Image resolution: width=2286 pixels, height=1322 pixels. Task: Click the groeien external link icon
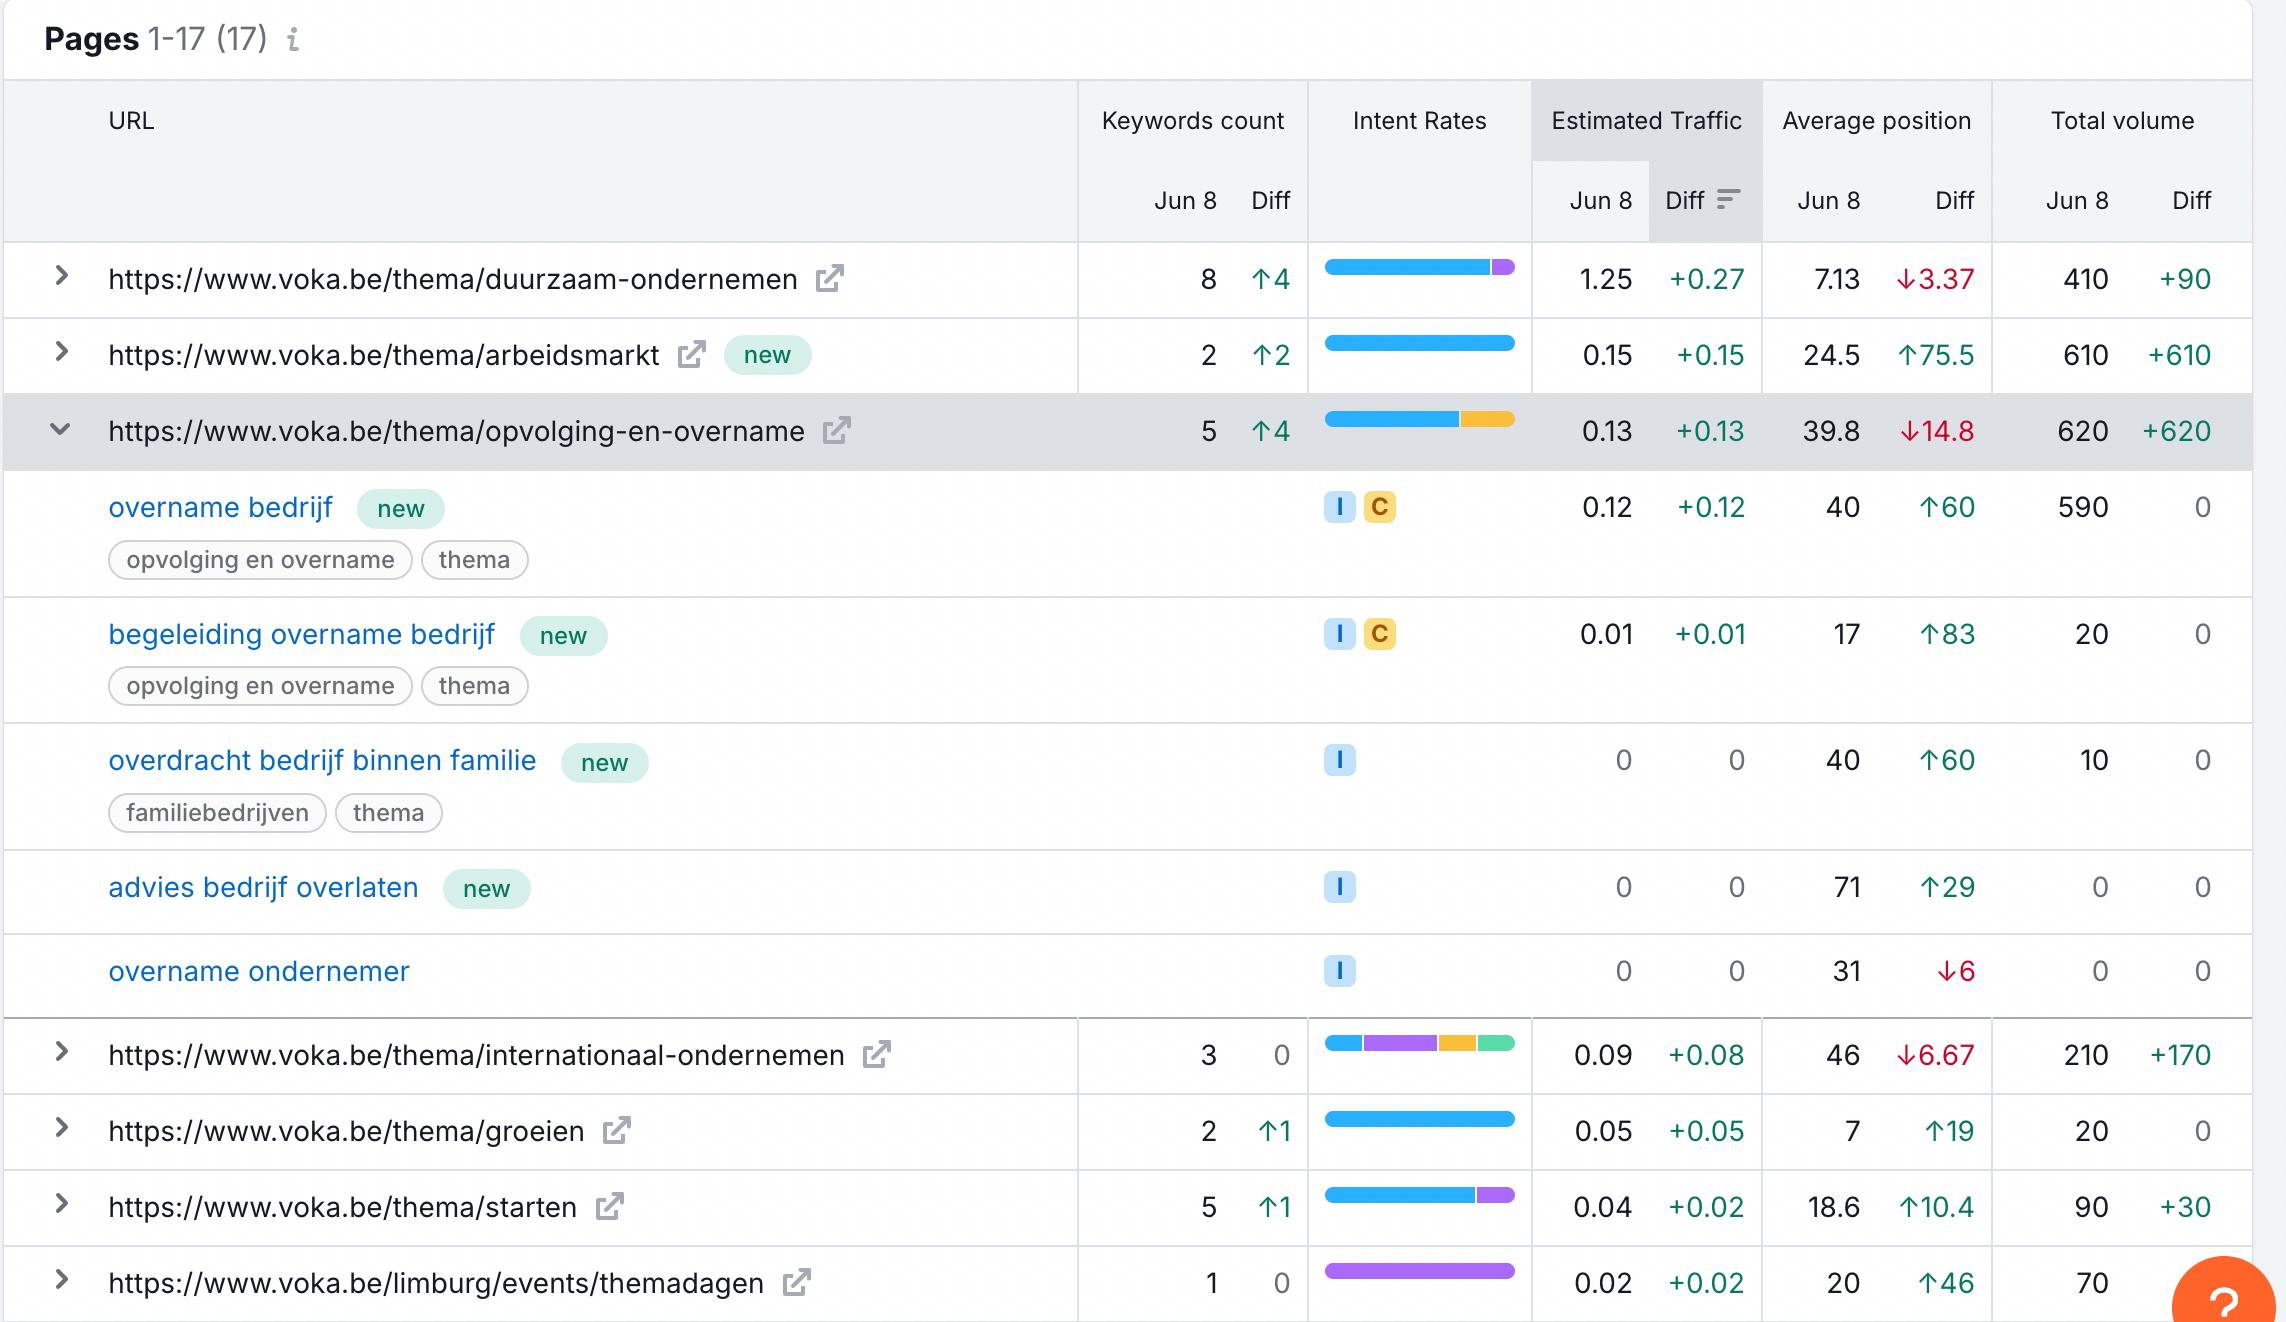[x=616, y=1131]
